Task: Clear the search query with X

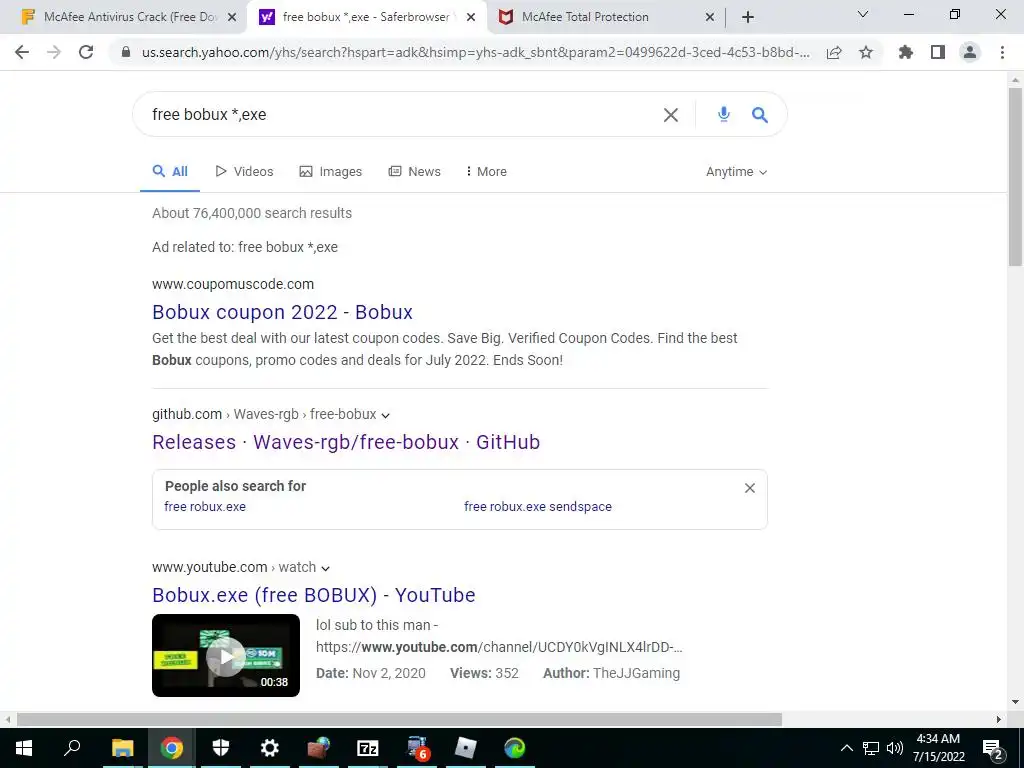Action: click(x=671, y=115)
